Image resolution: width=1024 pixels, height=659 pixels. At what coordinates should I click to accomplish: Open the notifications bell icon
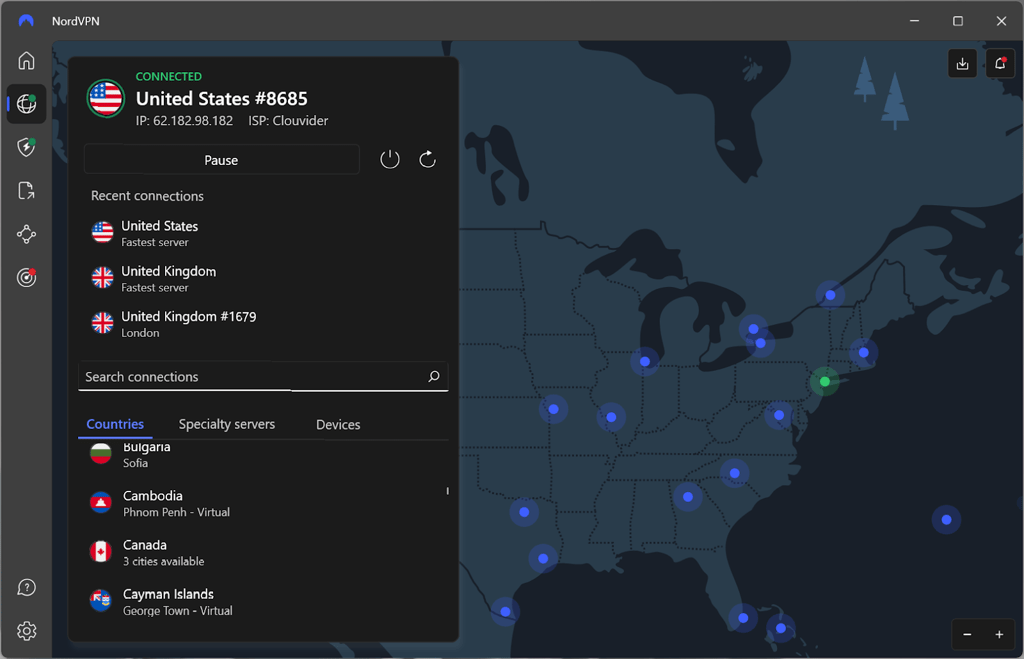click(1000, 63)
